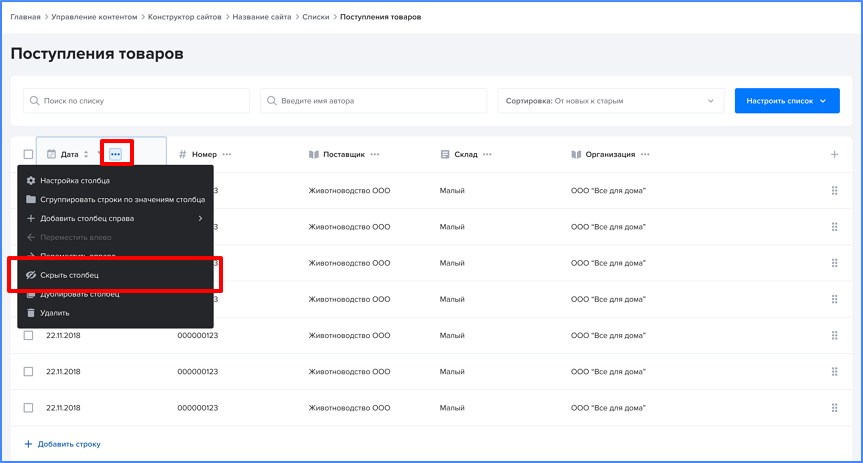This screenshot has width=863, height=463.
Task: Click the Дата column header label
Action: 69,155
